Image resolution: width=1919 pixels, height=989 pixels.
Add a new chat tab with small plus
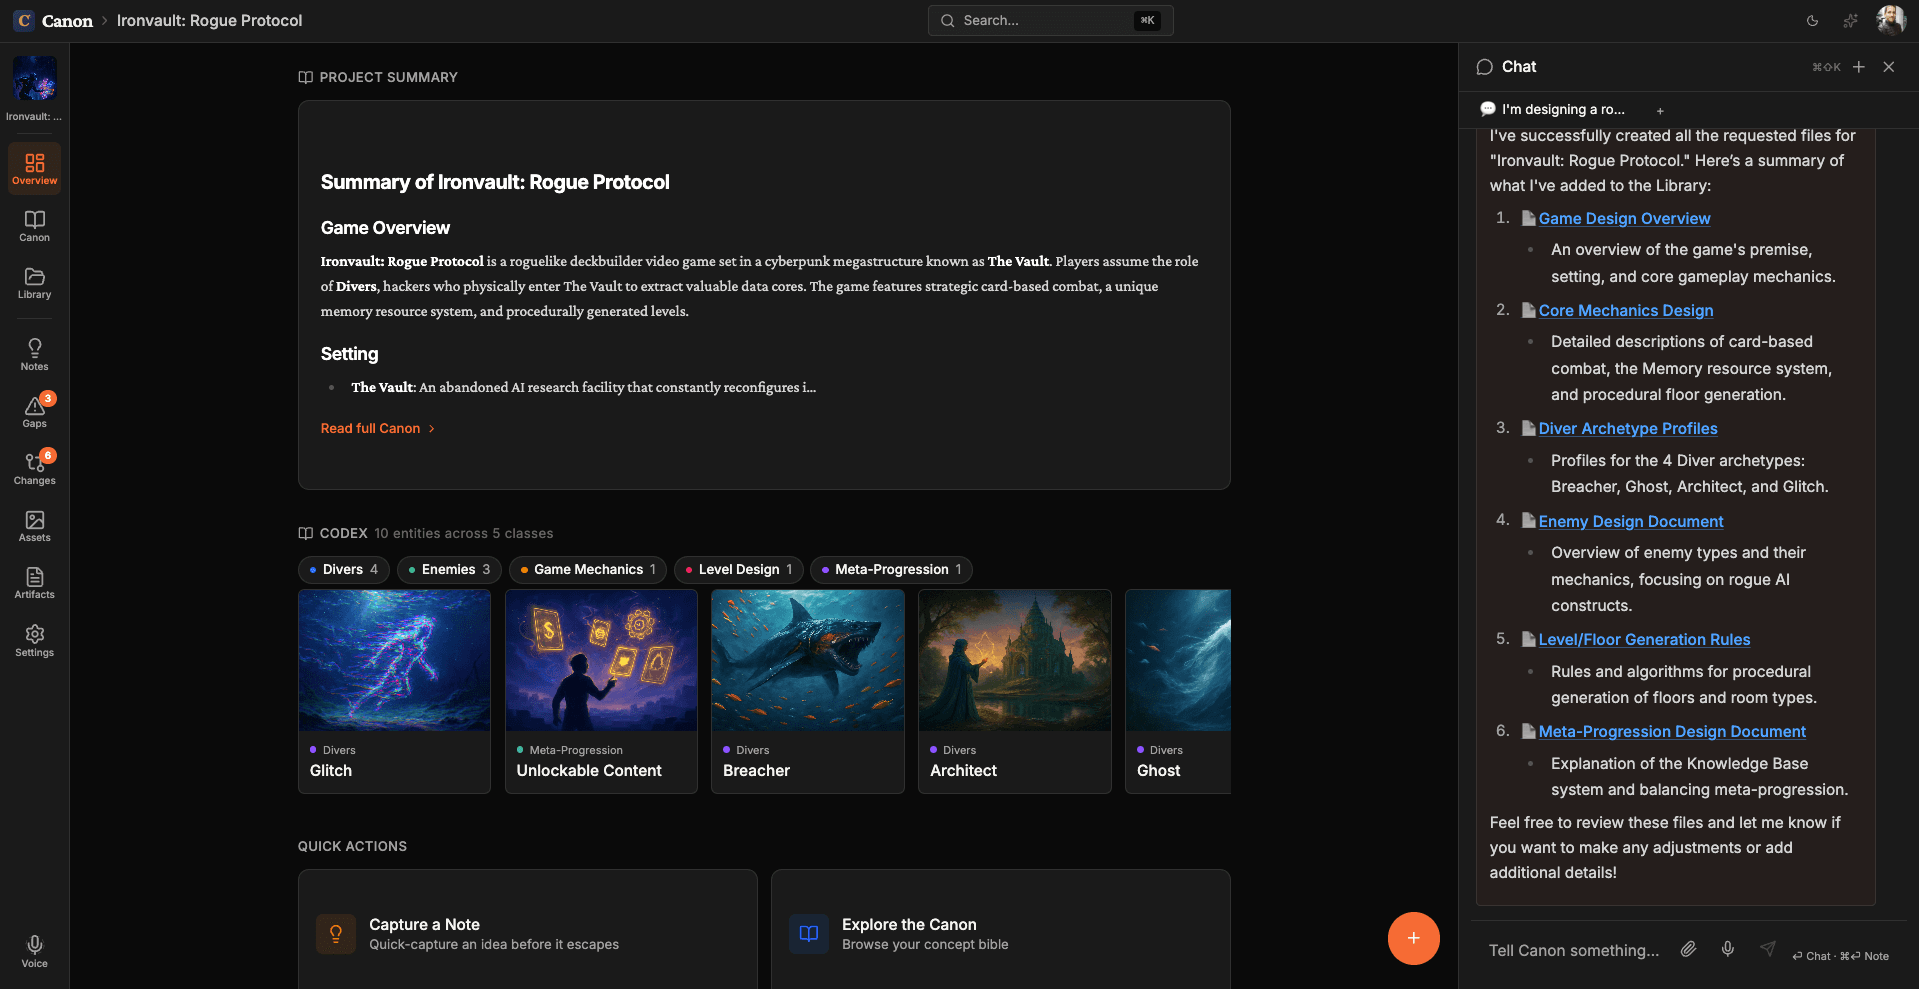tap(1660, 111)
